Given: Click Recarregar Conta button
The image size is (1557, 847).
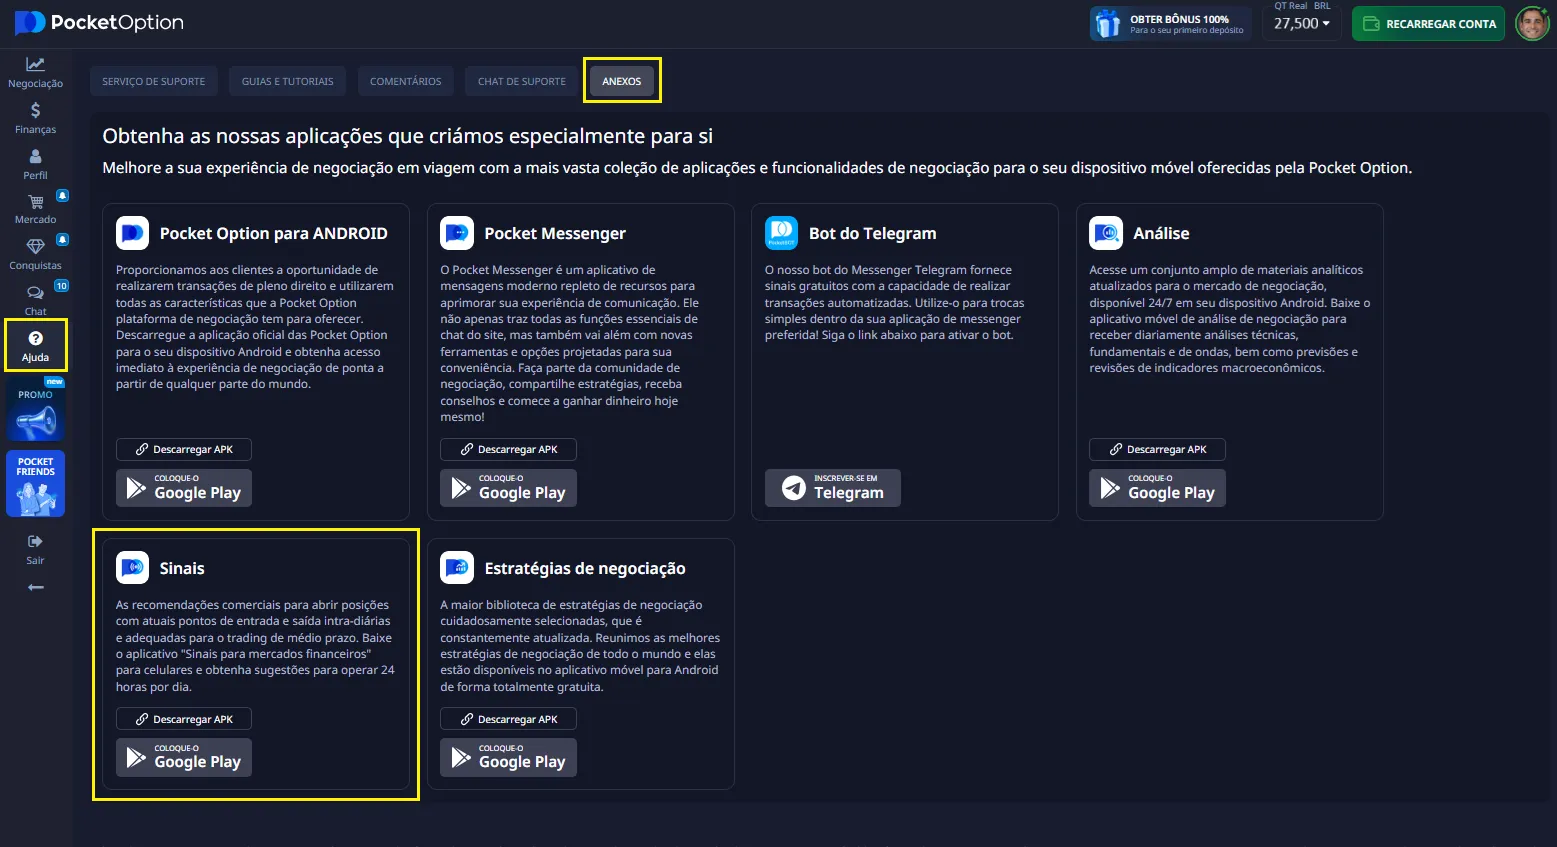Looking at the screenshot, I should [x=1428, y=23].
